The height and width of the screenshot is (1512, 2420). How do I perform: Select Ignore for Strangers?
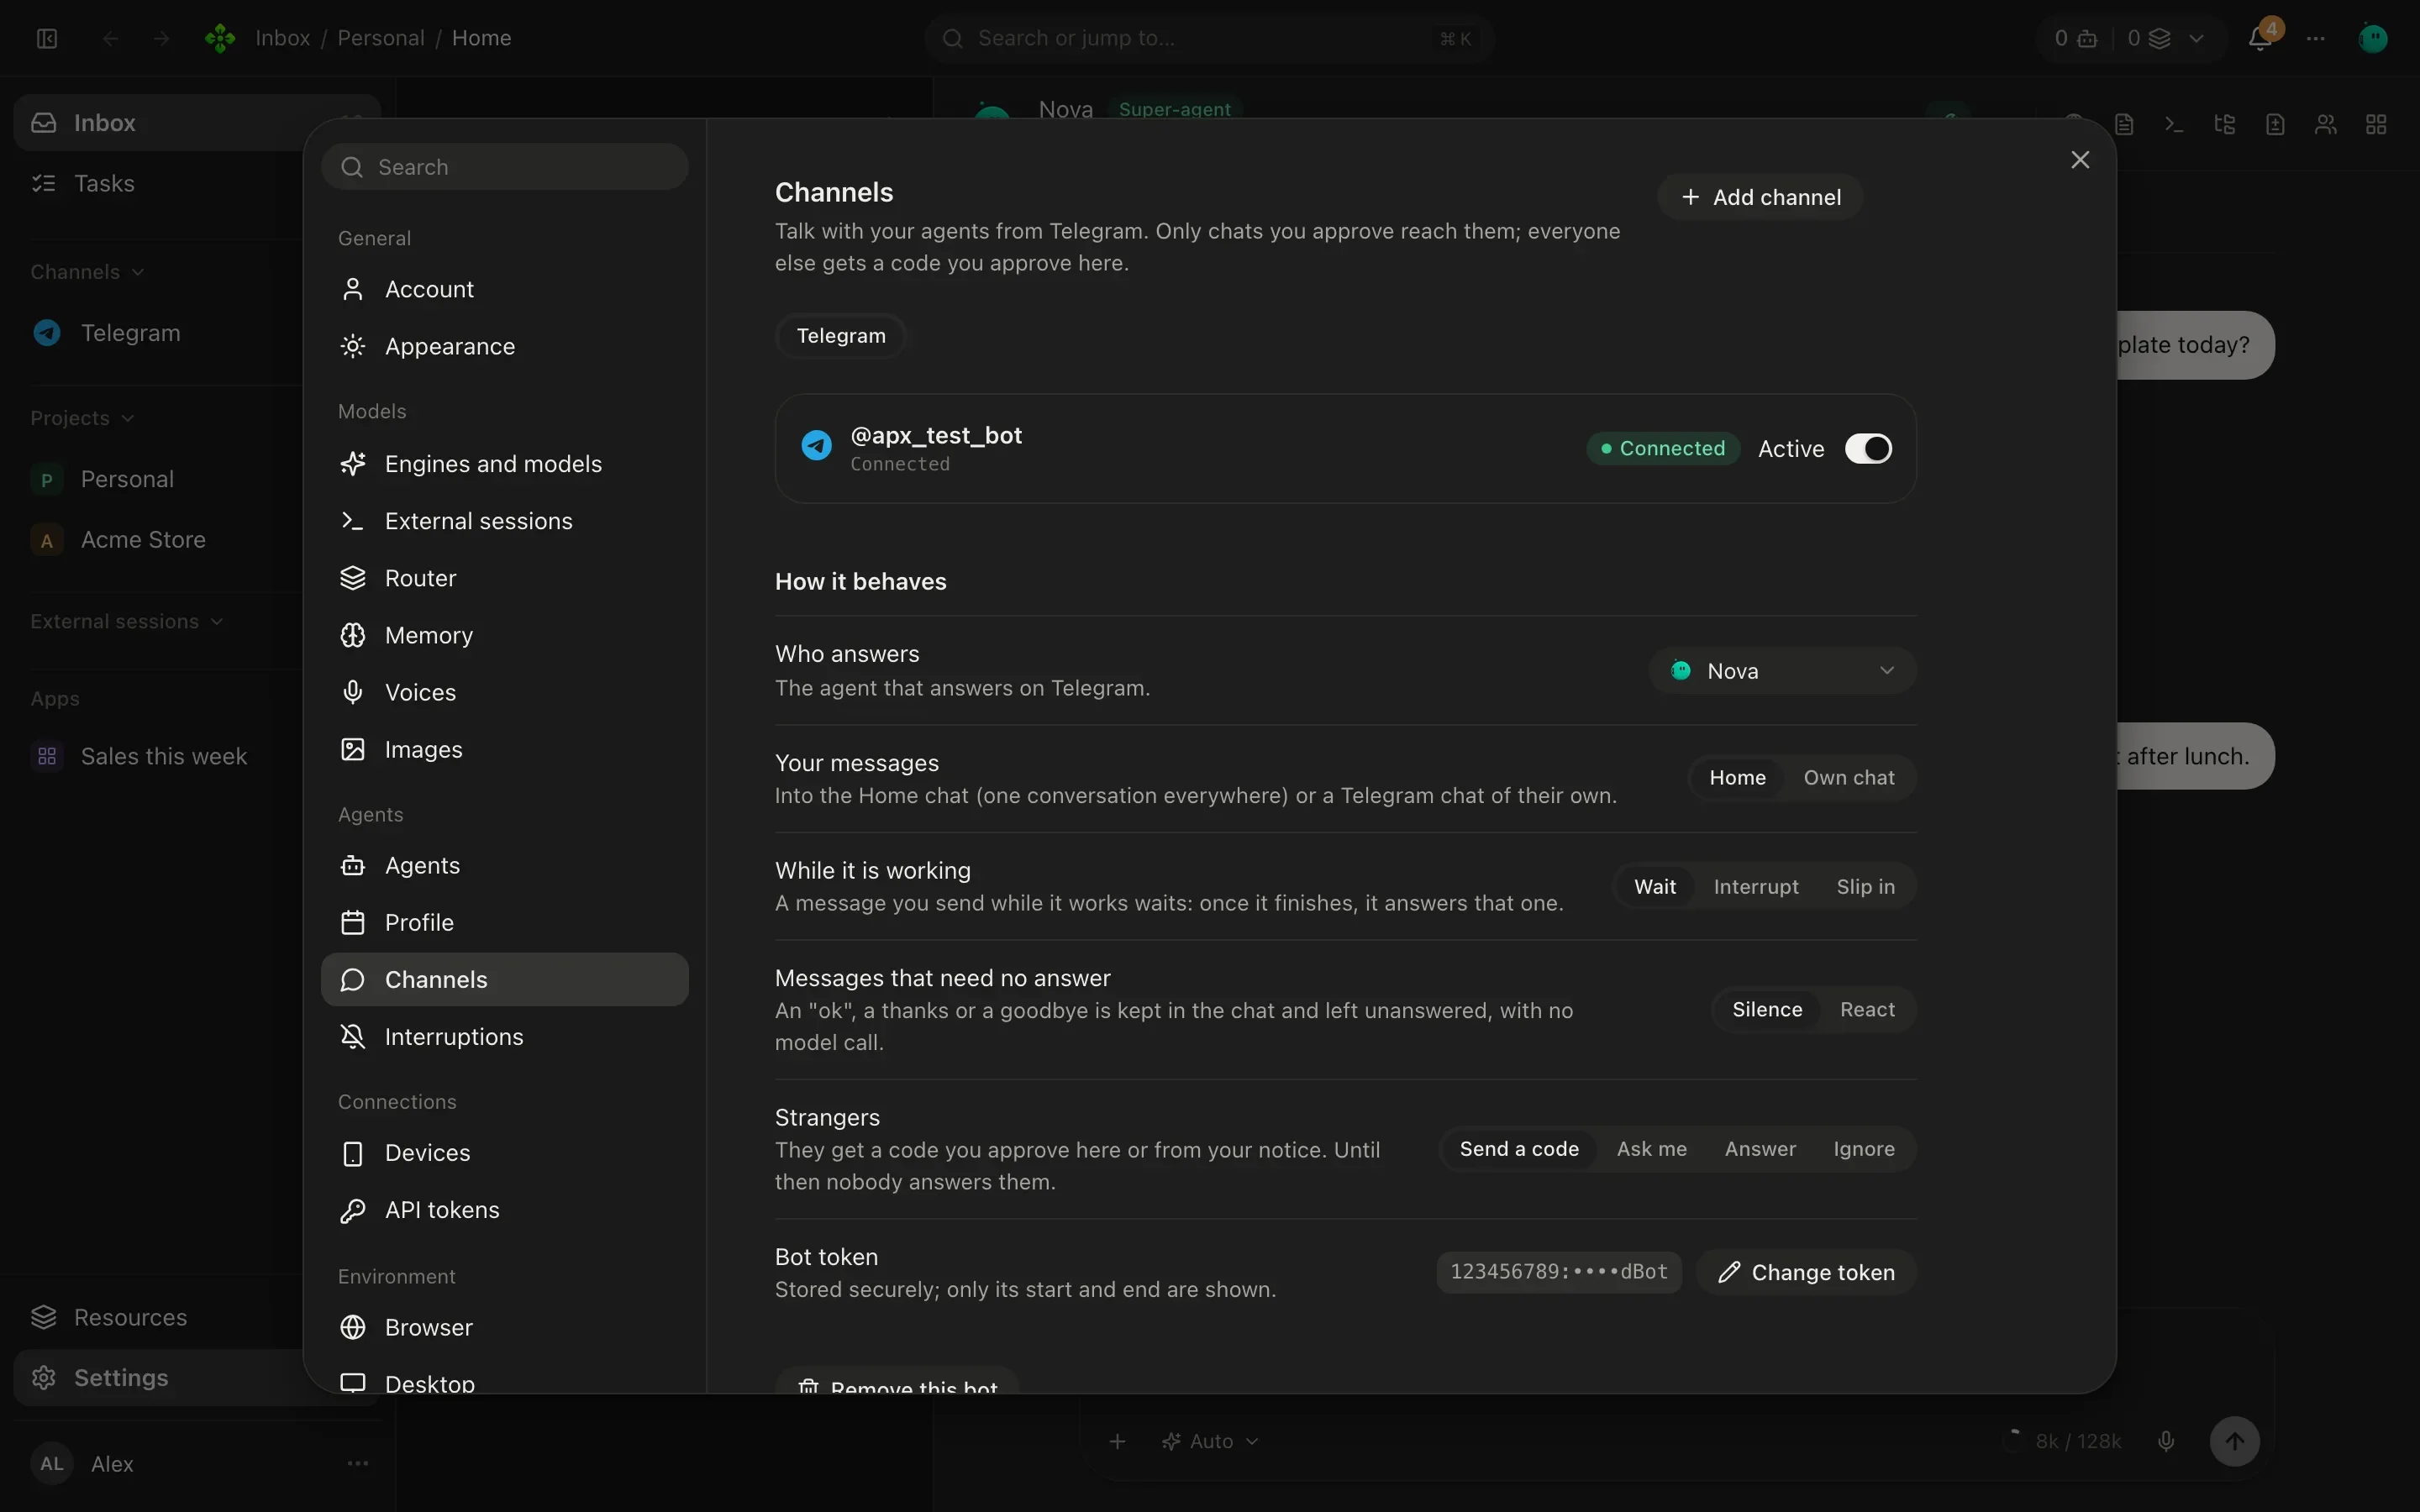(x=1864, y=1149)
